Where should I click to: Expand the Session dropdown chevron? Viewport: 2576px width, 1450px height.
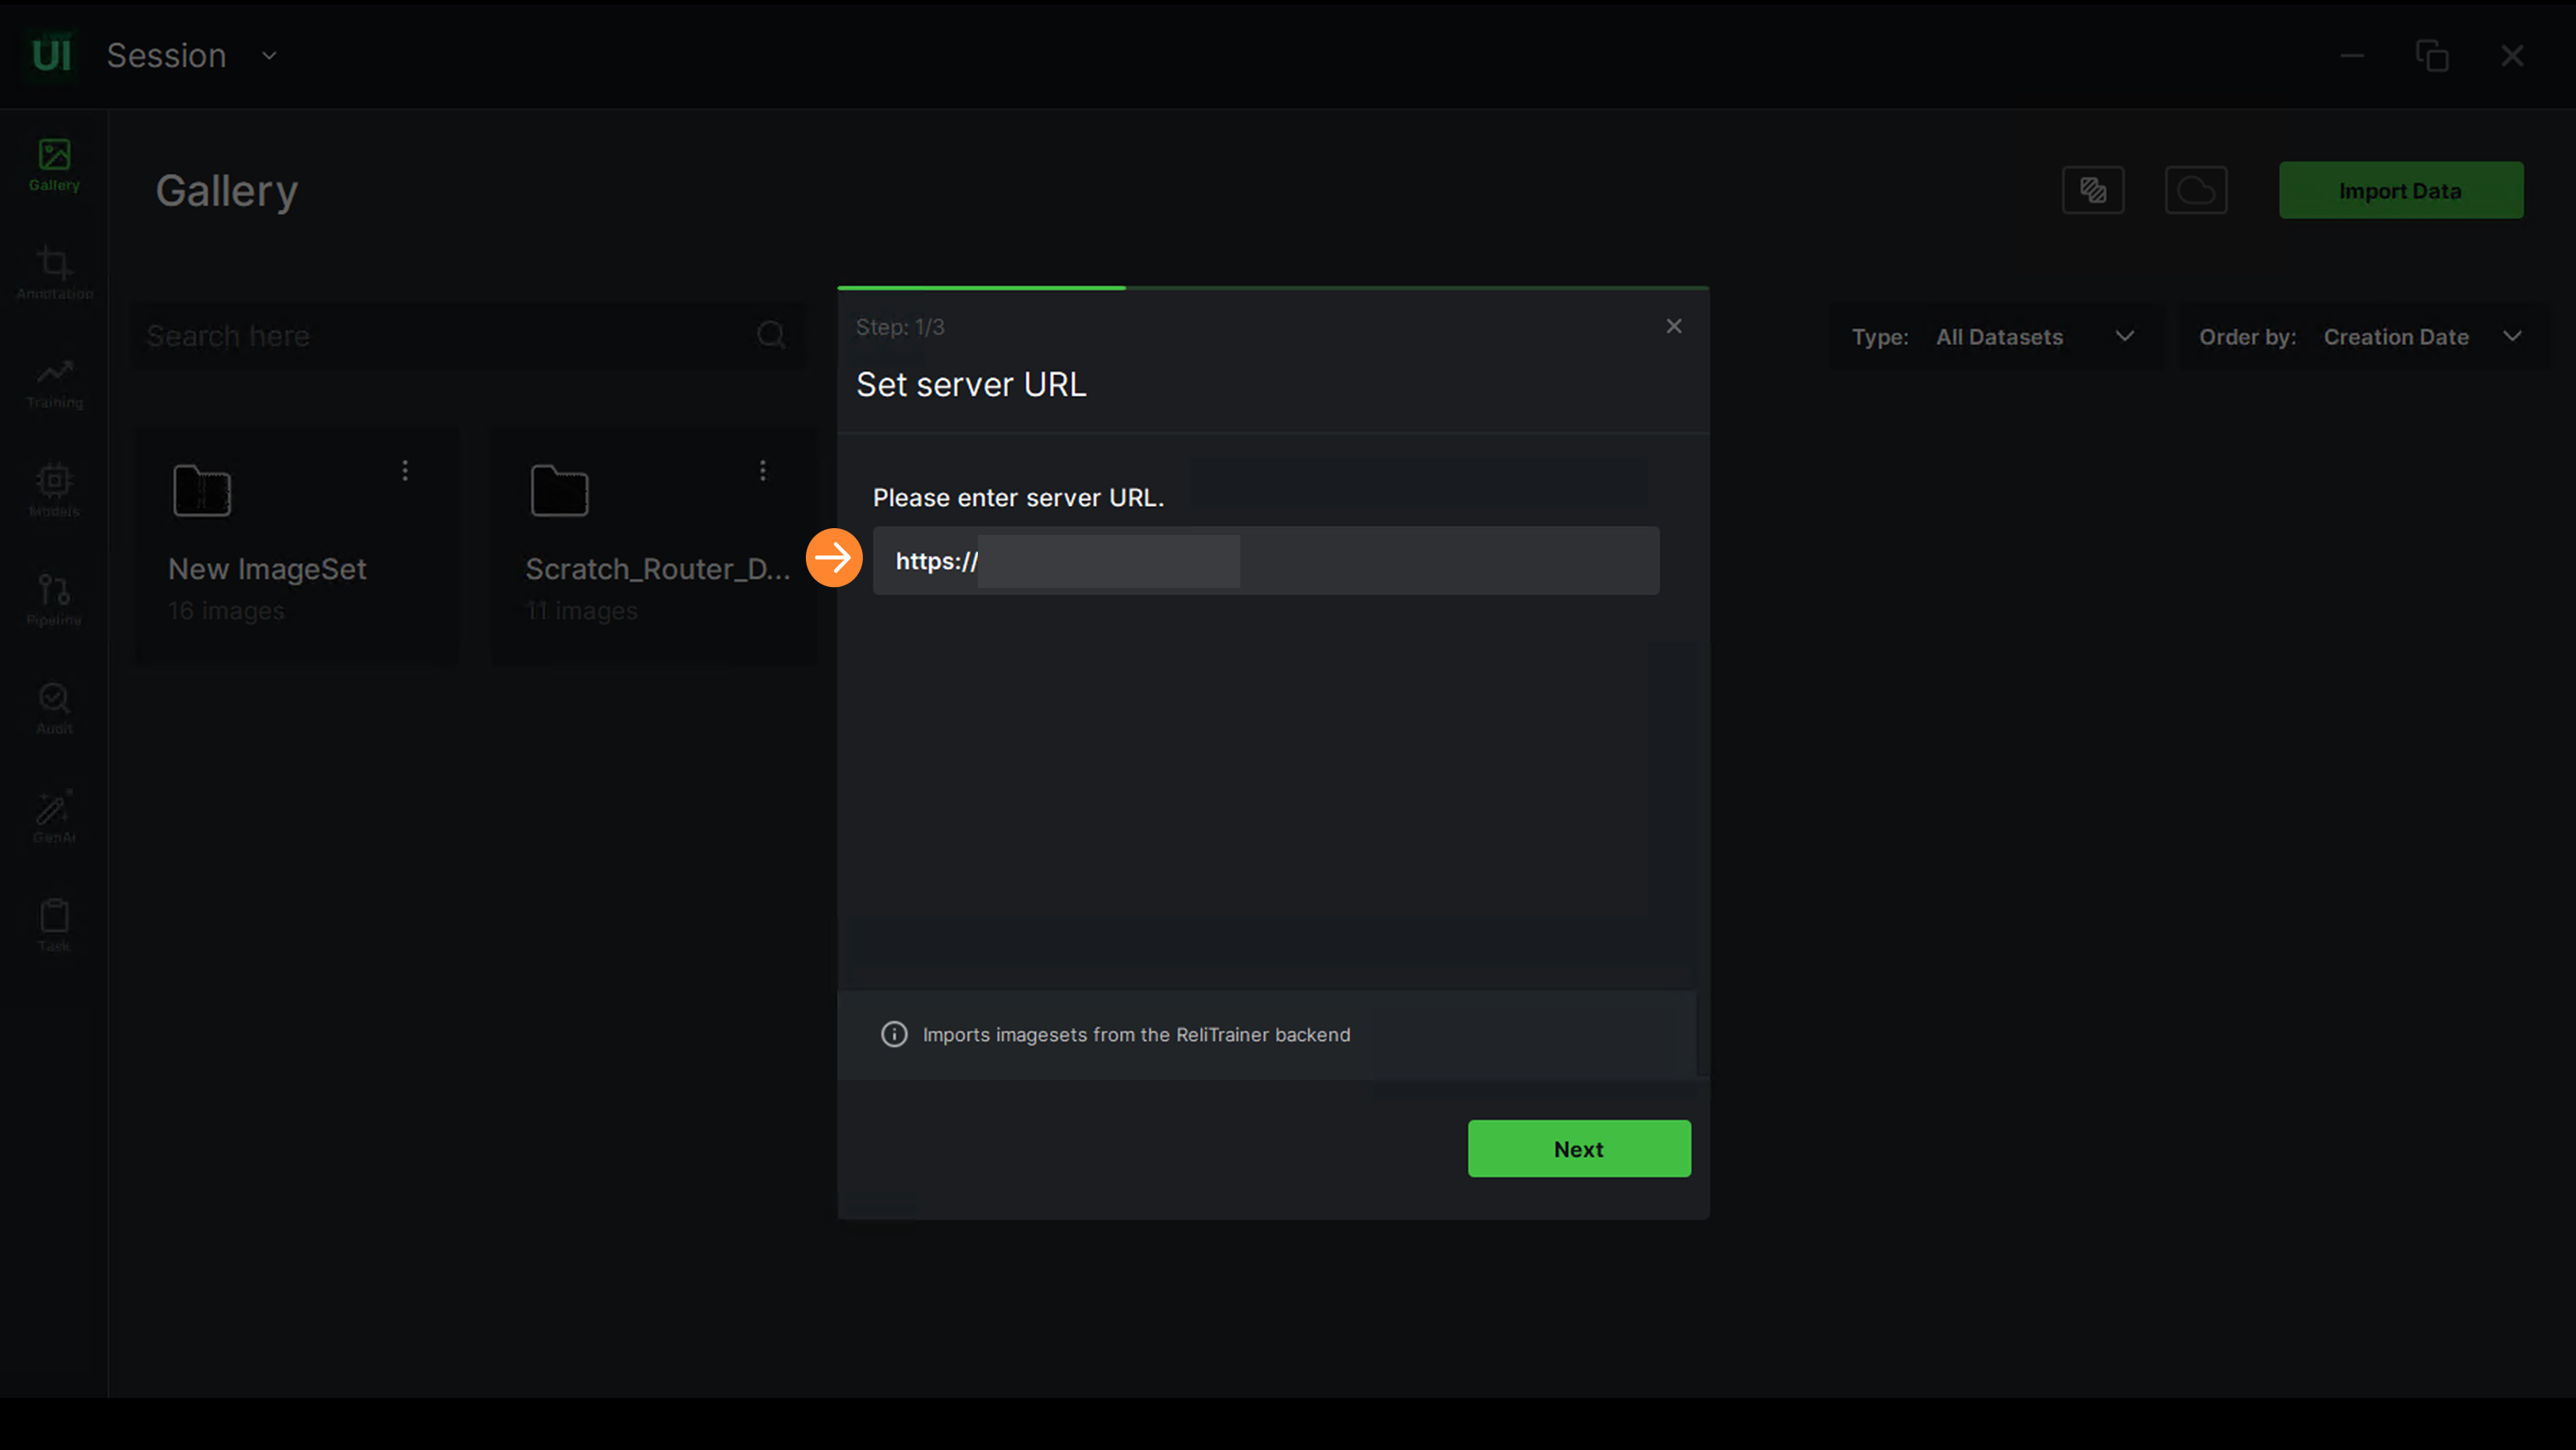(269, 56)
